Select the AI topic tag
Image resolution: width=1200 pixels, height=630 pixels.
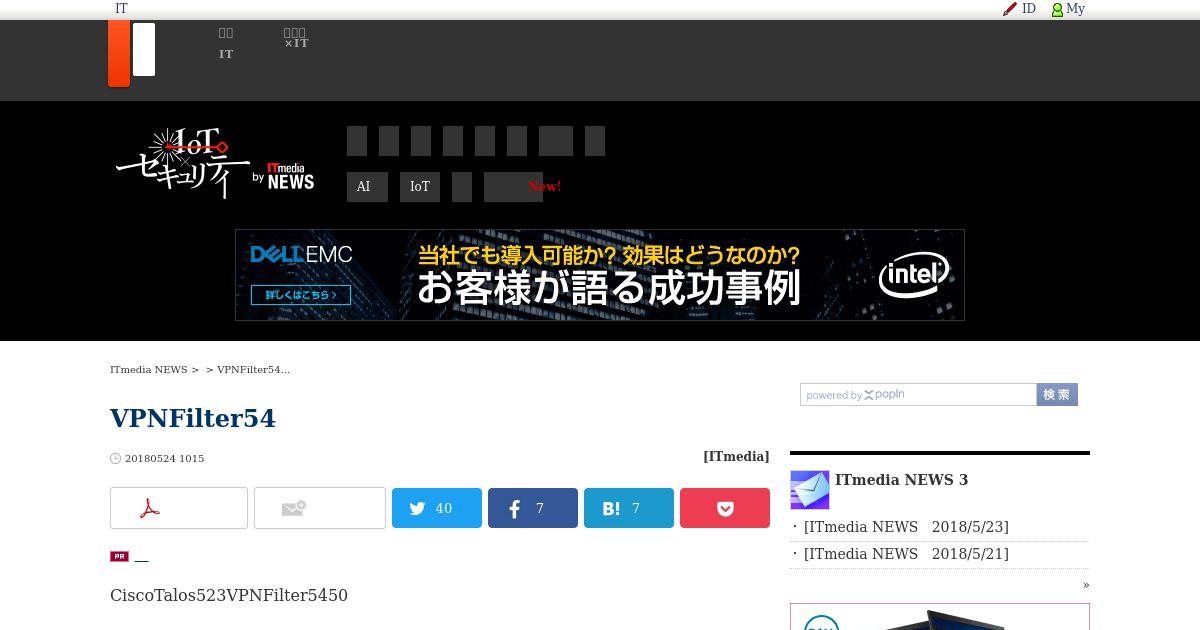click(x=367, y=187)
